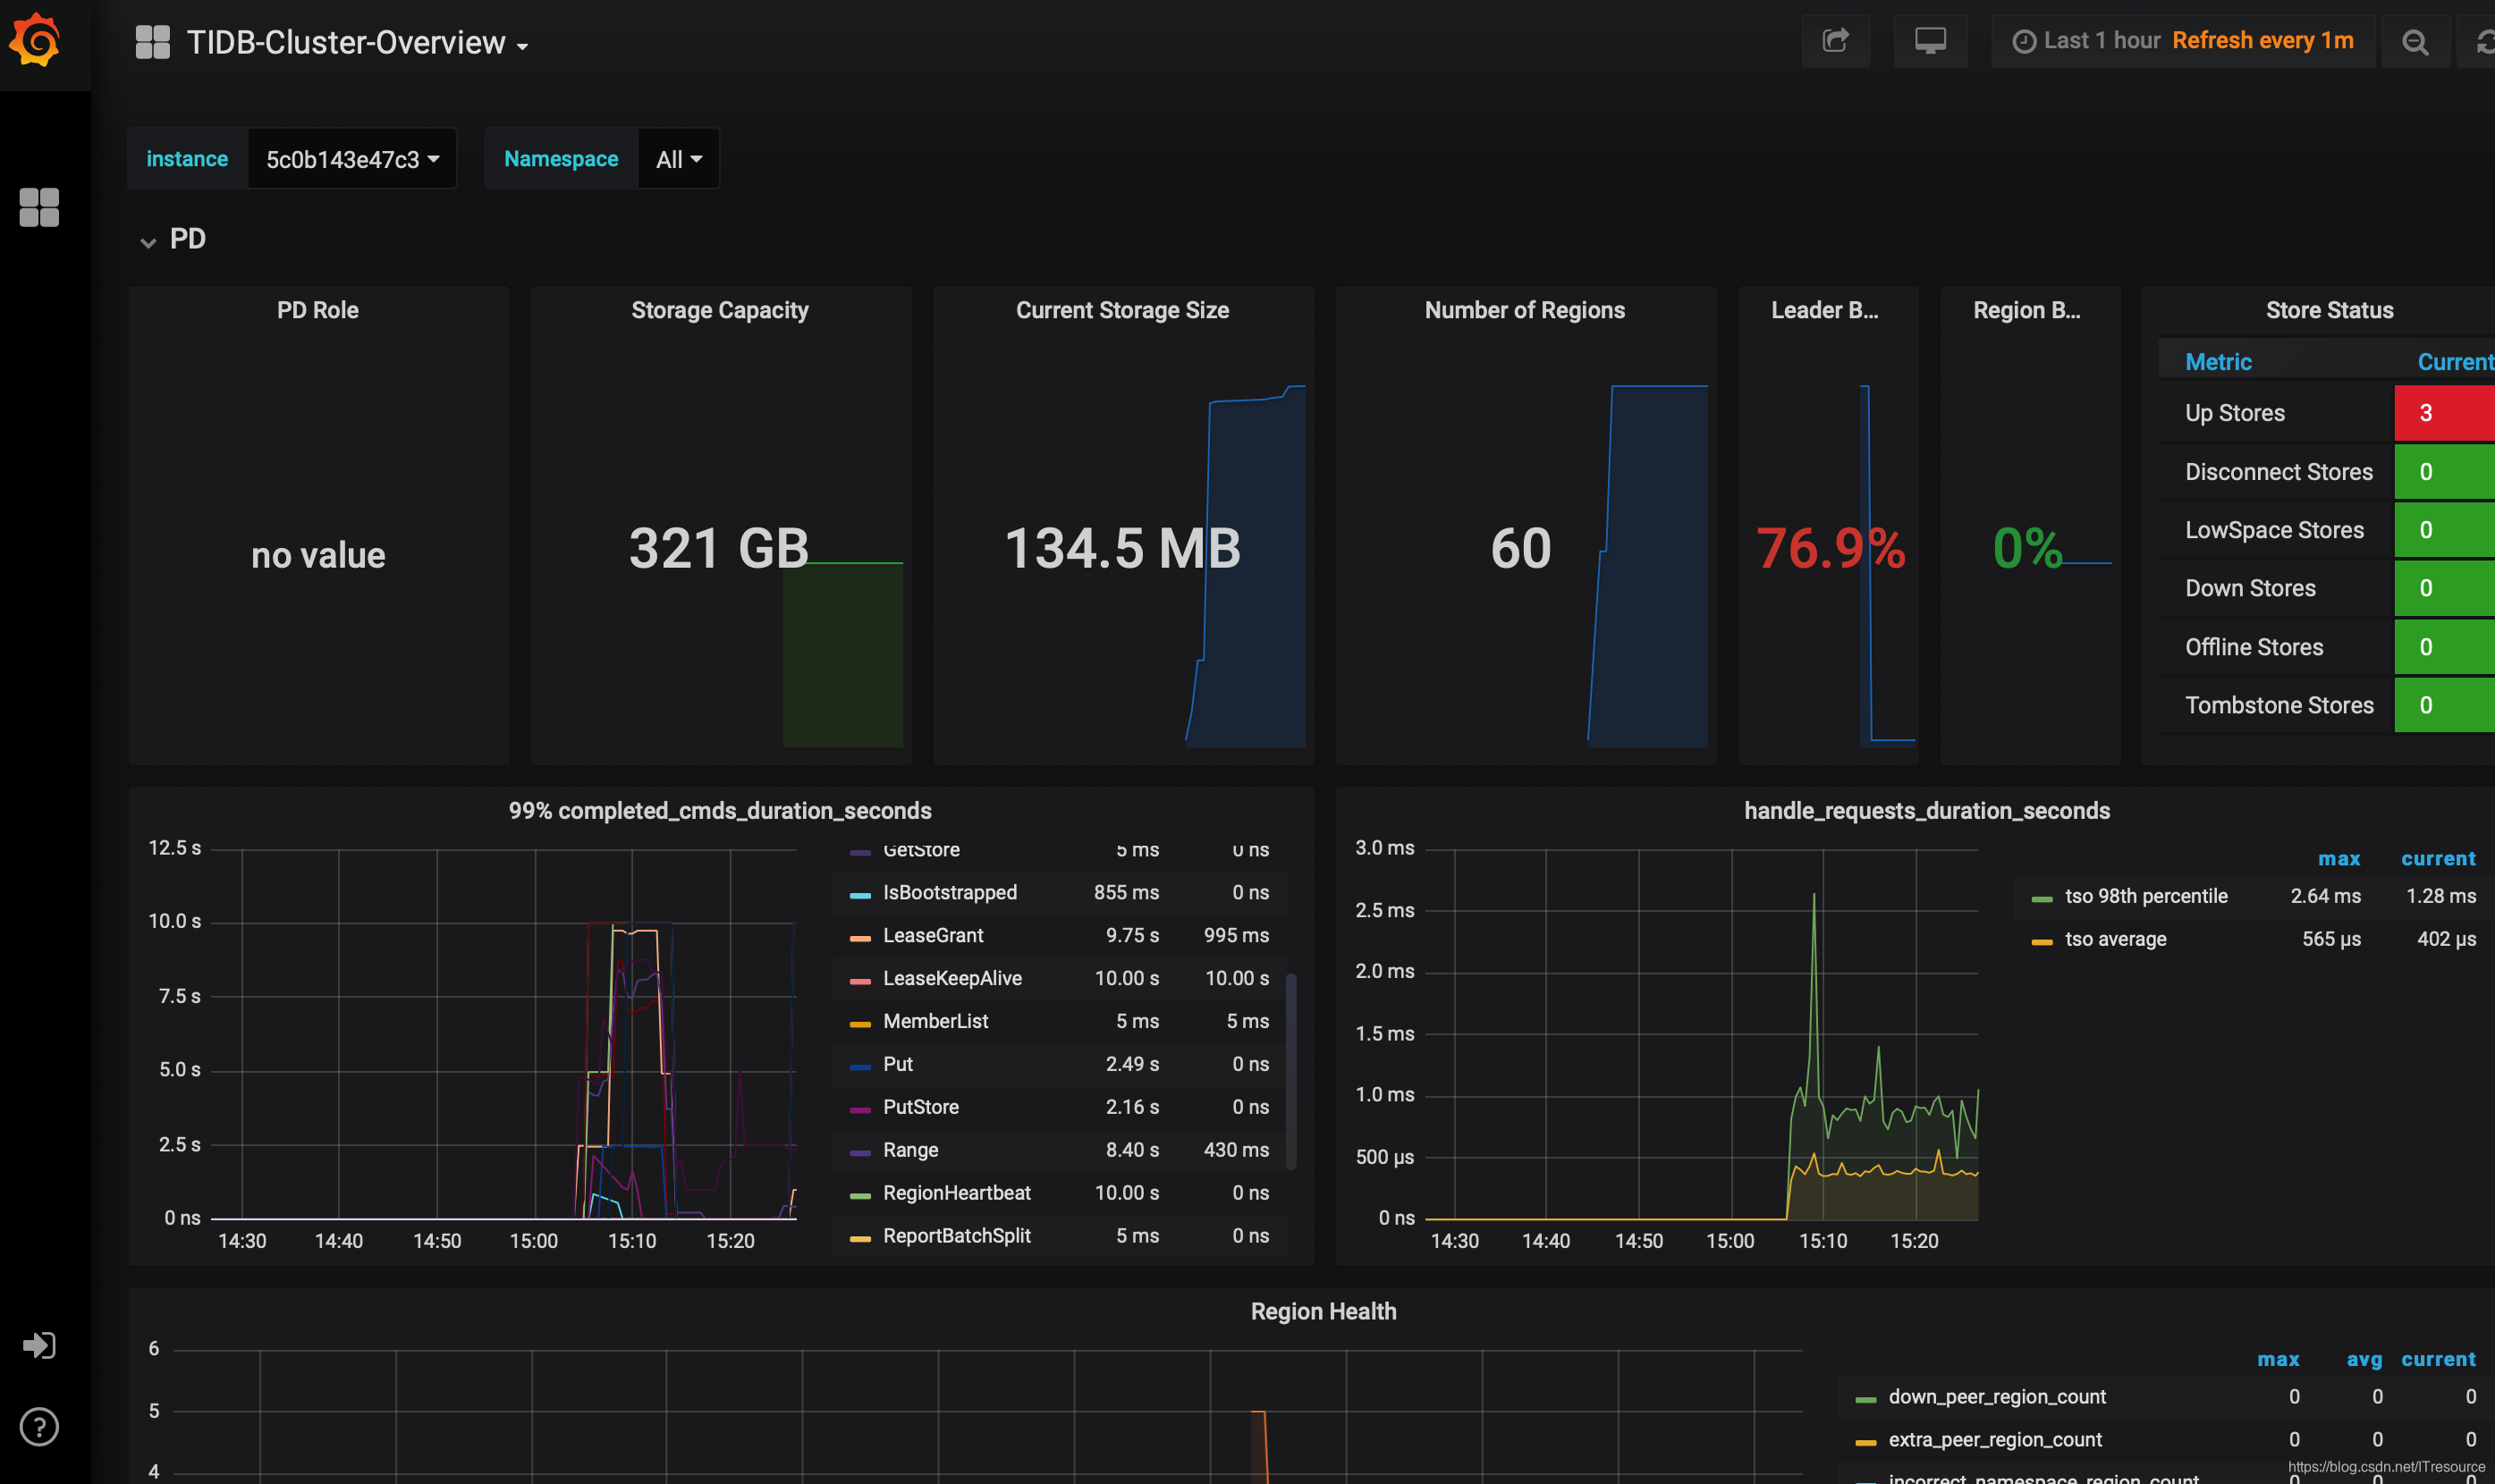2495x1484 pixels.
Task: Click the Grafana logo icon
Action: (x=36, y=40)
